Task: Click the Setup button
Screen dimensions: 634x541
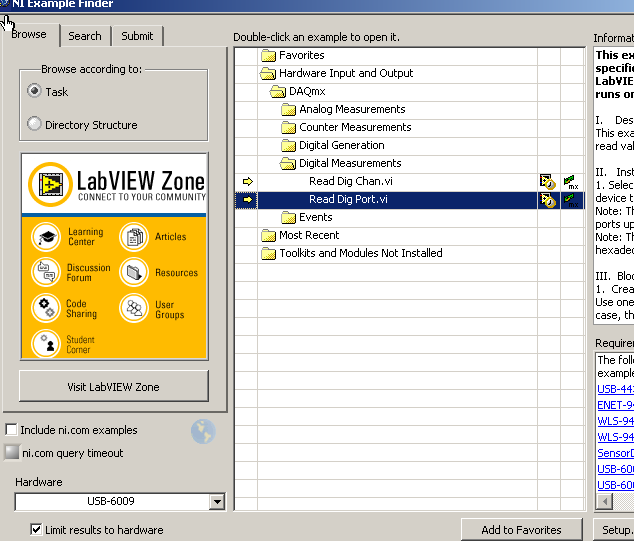Action: click(x=615, y=530)
